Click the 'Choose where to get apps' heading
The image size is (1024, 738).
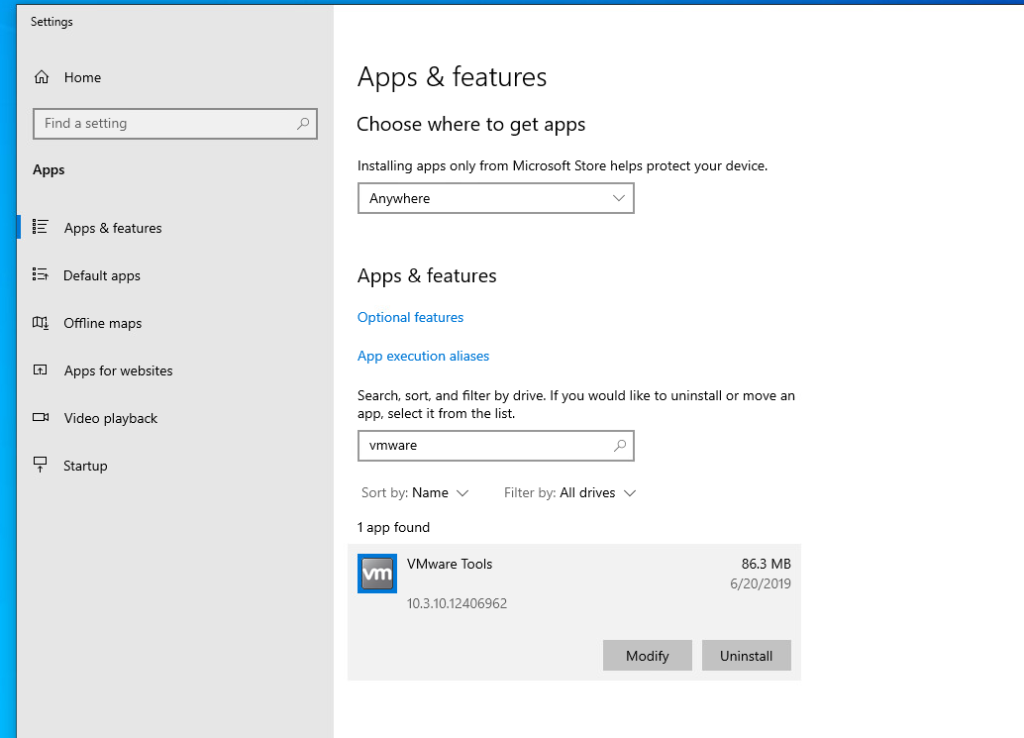pyautogui.click(x=471, y=124)
